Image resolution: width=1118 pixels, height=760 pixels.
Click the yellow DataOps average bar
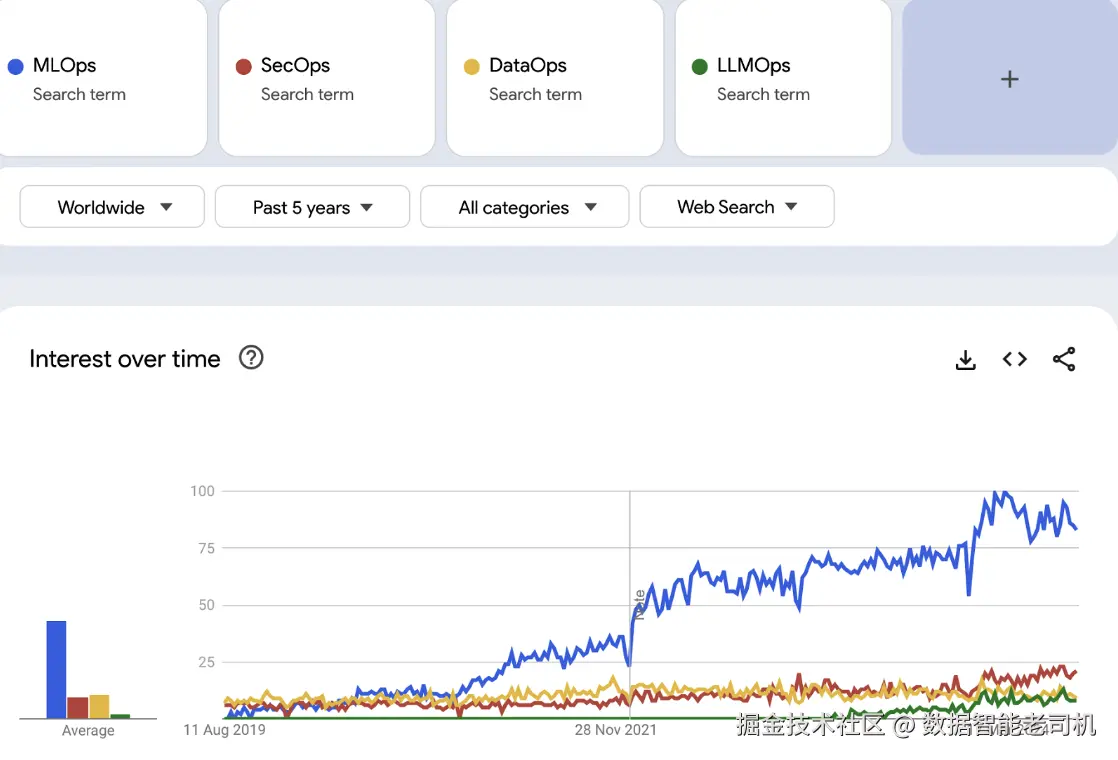pos(99,706)
